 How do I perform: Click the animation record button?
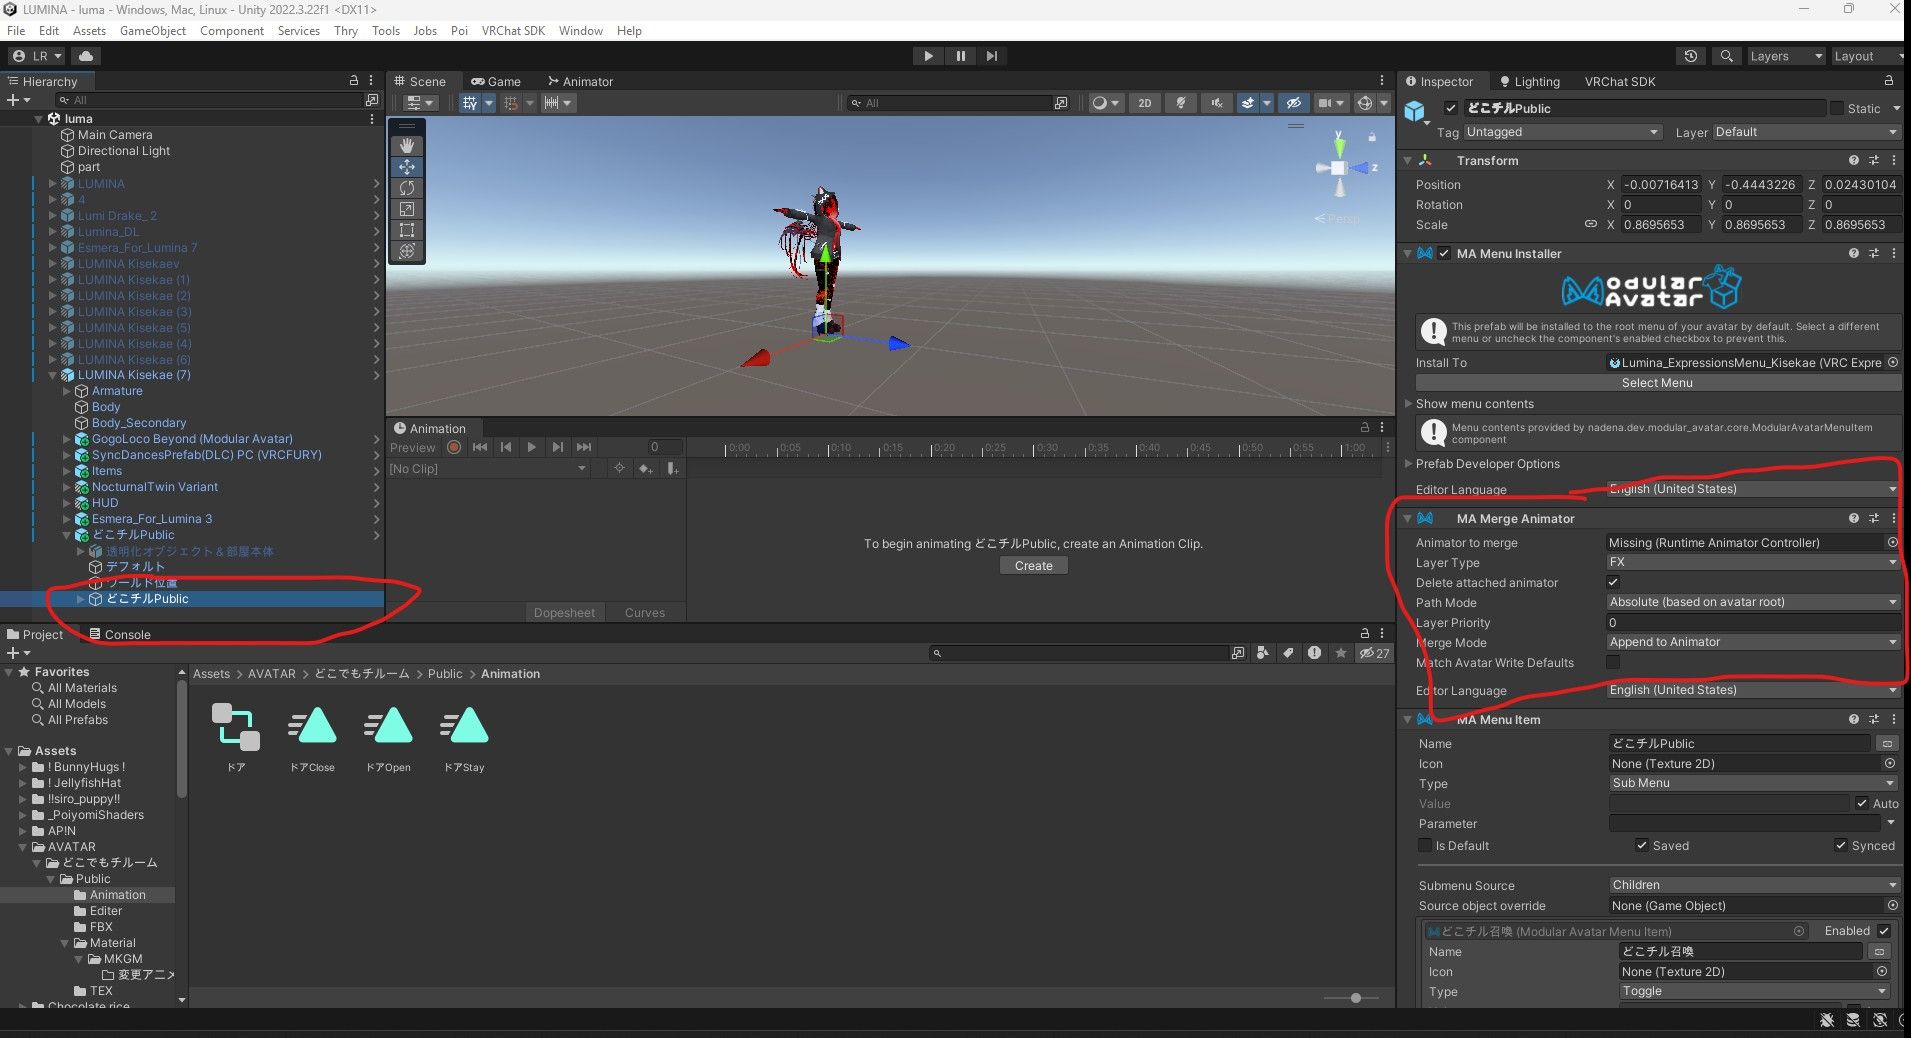(454, 447)
